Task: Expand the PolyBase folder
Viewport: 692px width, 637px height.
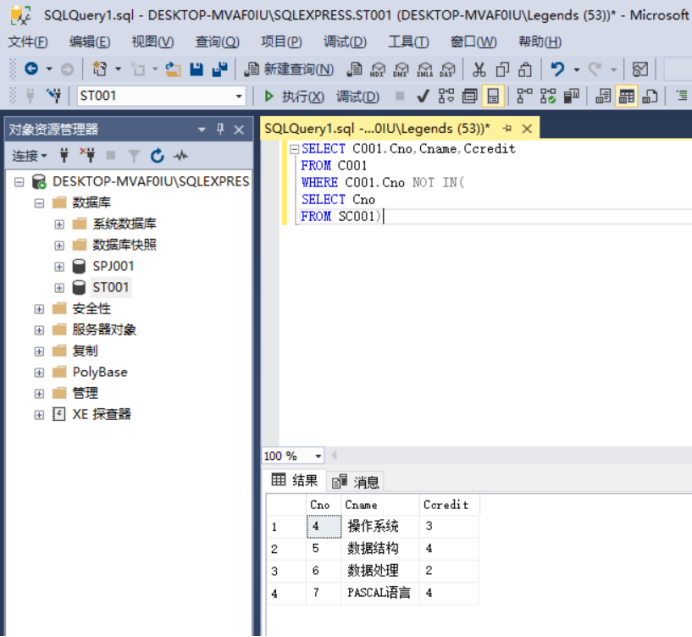Action: click(39, 373)
